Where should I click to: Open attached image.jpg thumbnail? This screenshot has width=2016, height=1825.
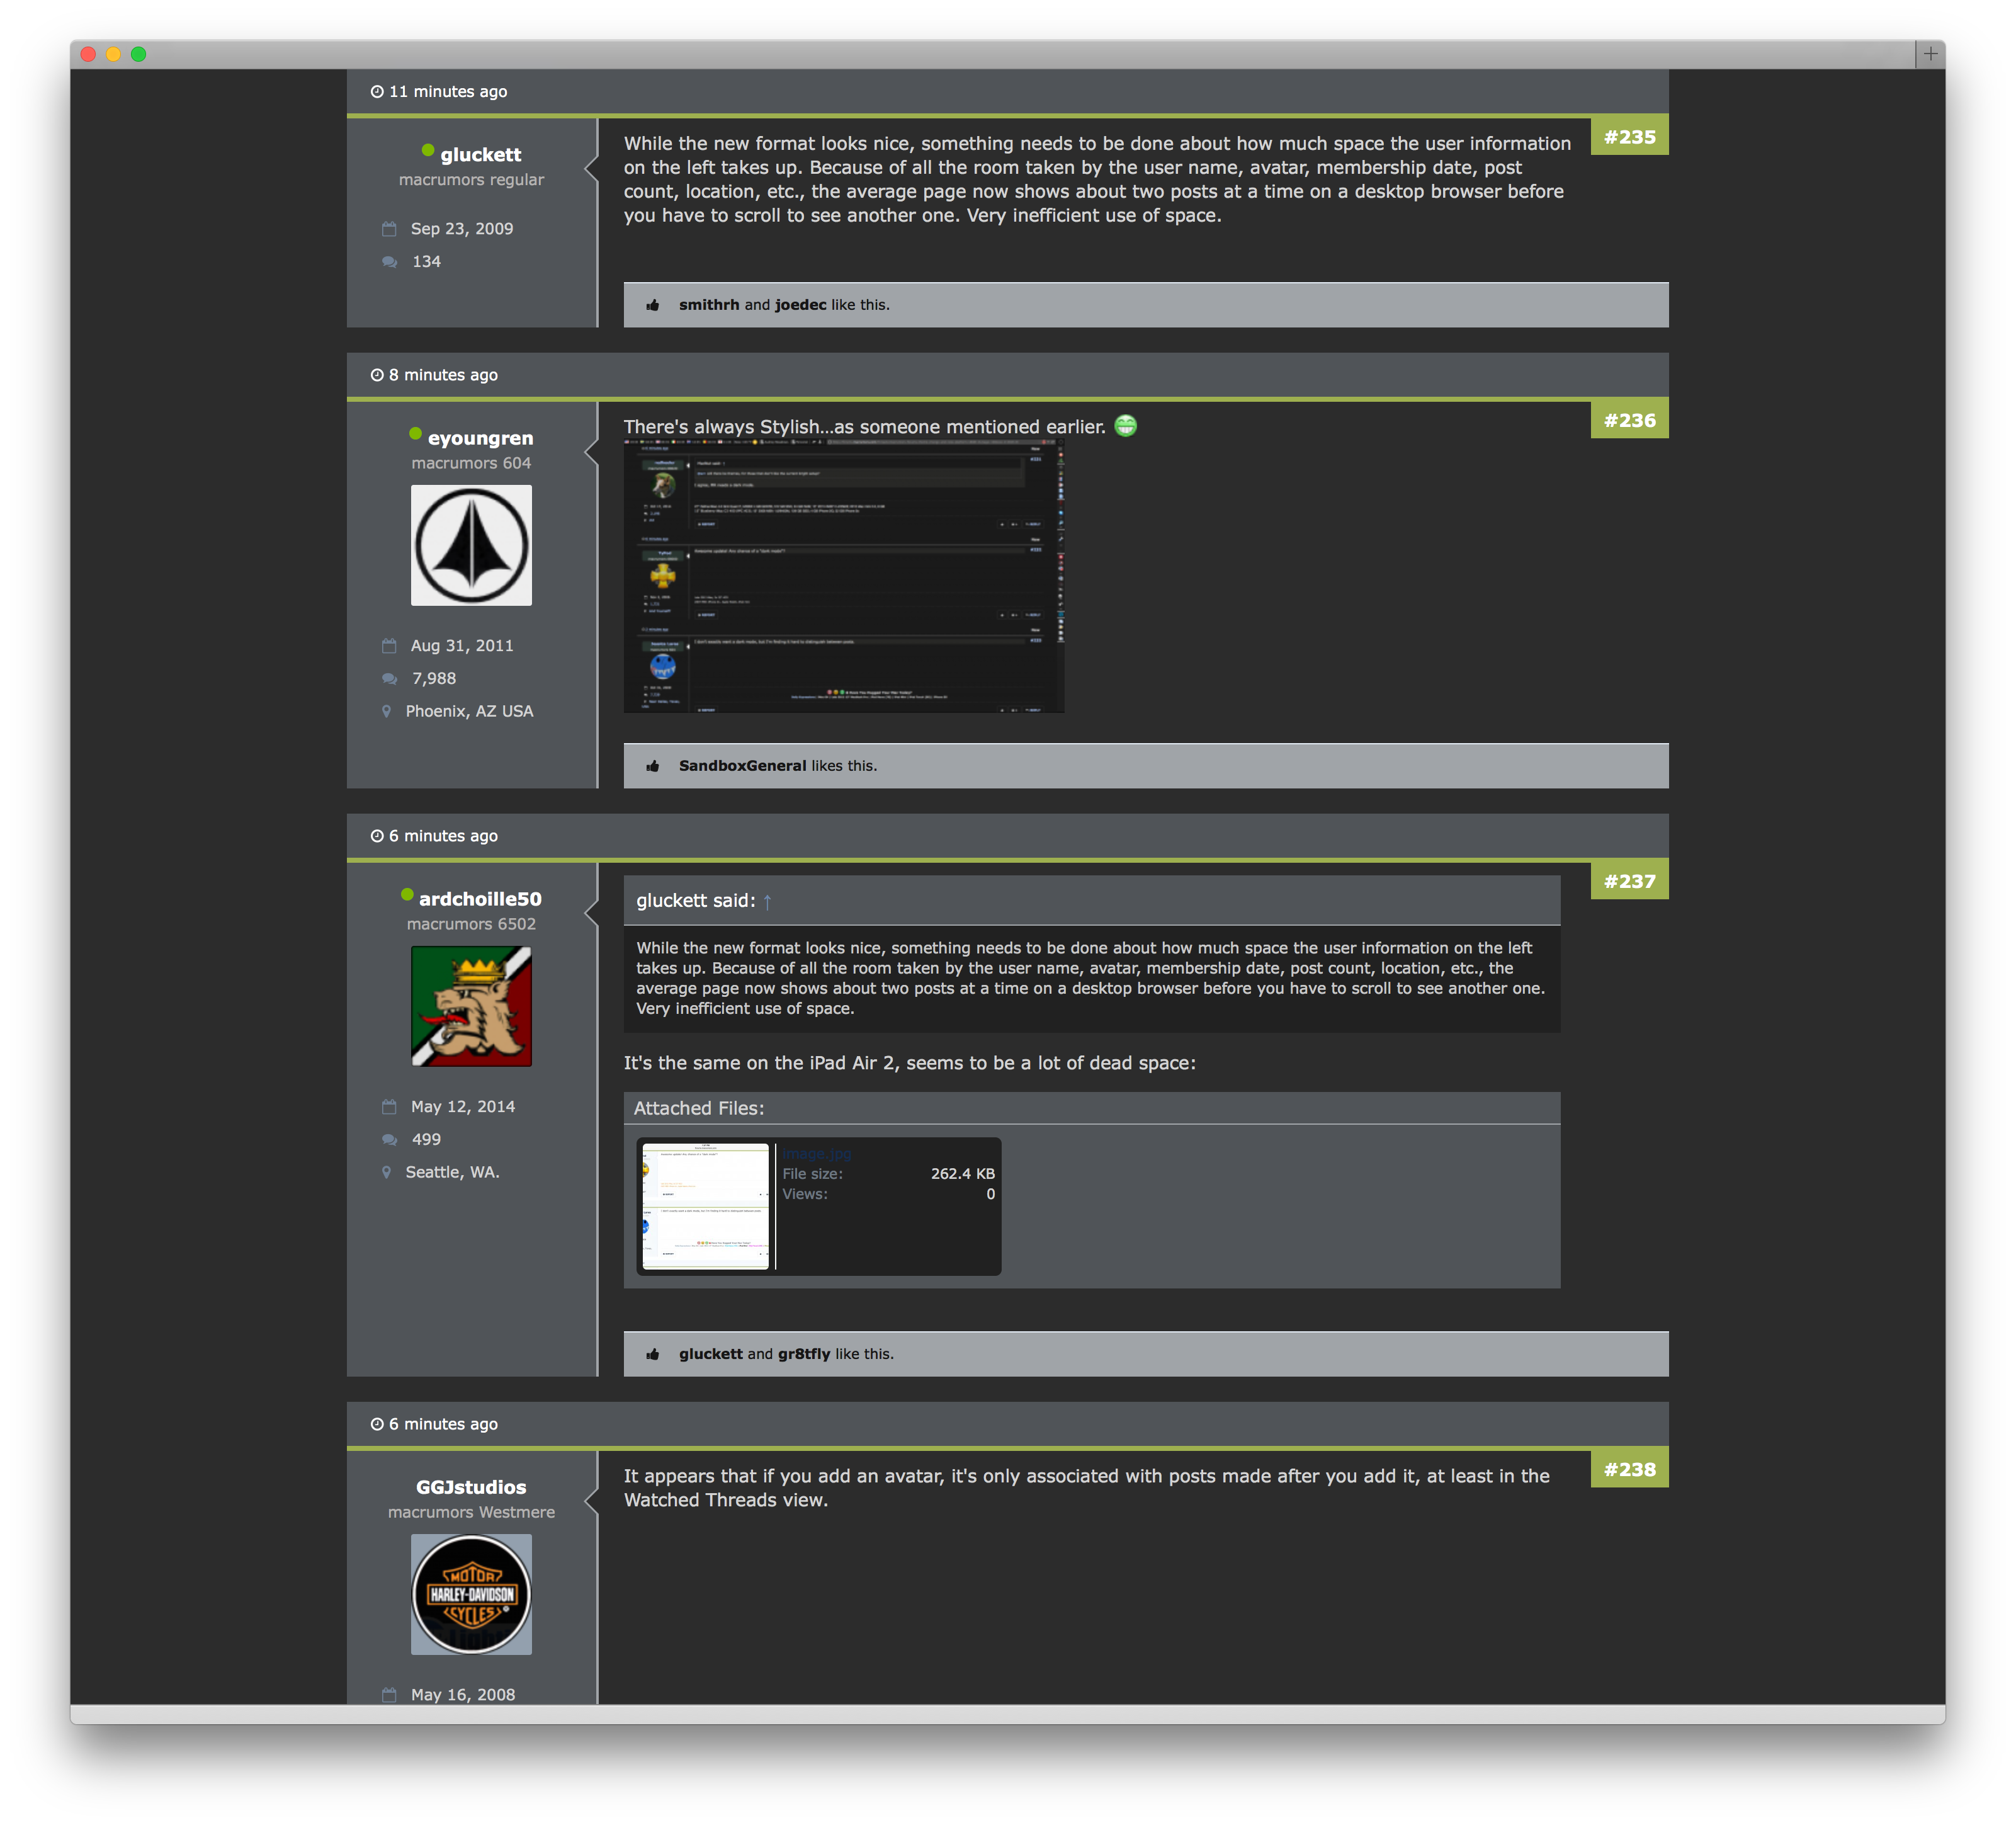coord(705,1206)
